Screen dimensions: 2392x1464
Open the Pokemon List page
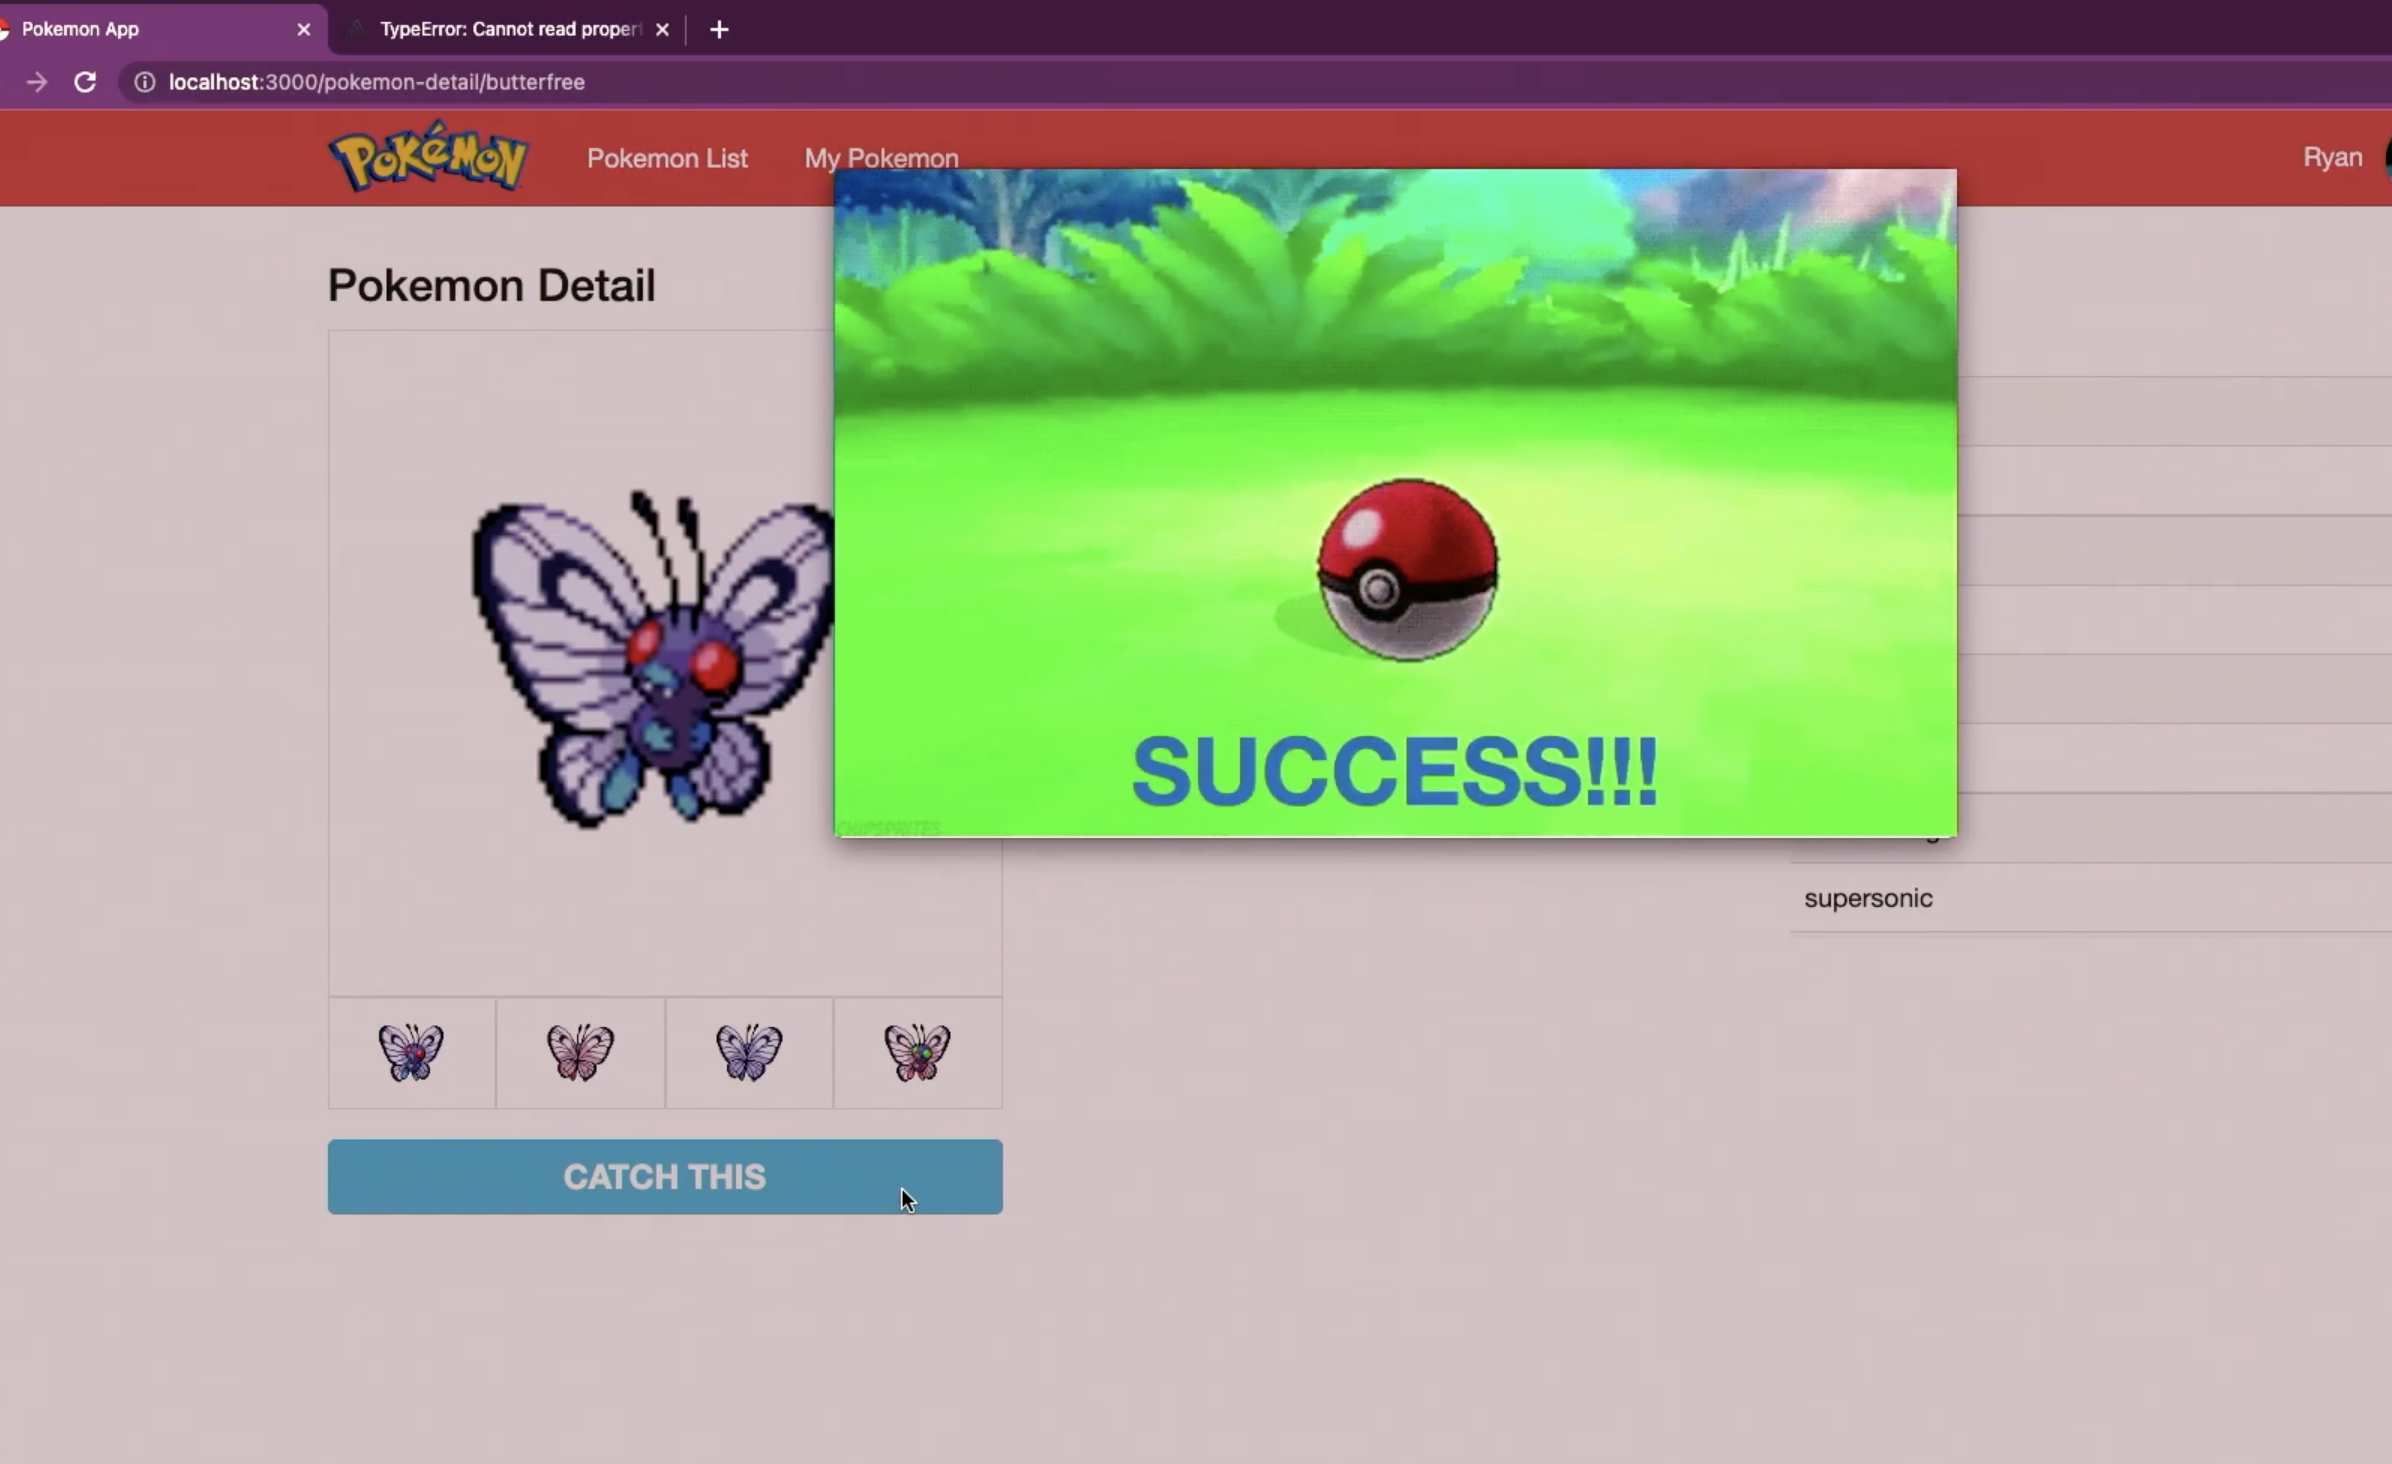(667, 158)
